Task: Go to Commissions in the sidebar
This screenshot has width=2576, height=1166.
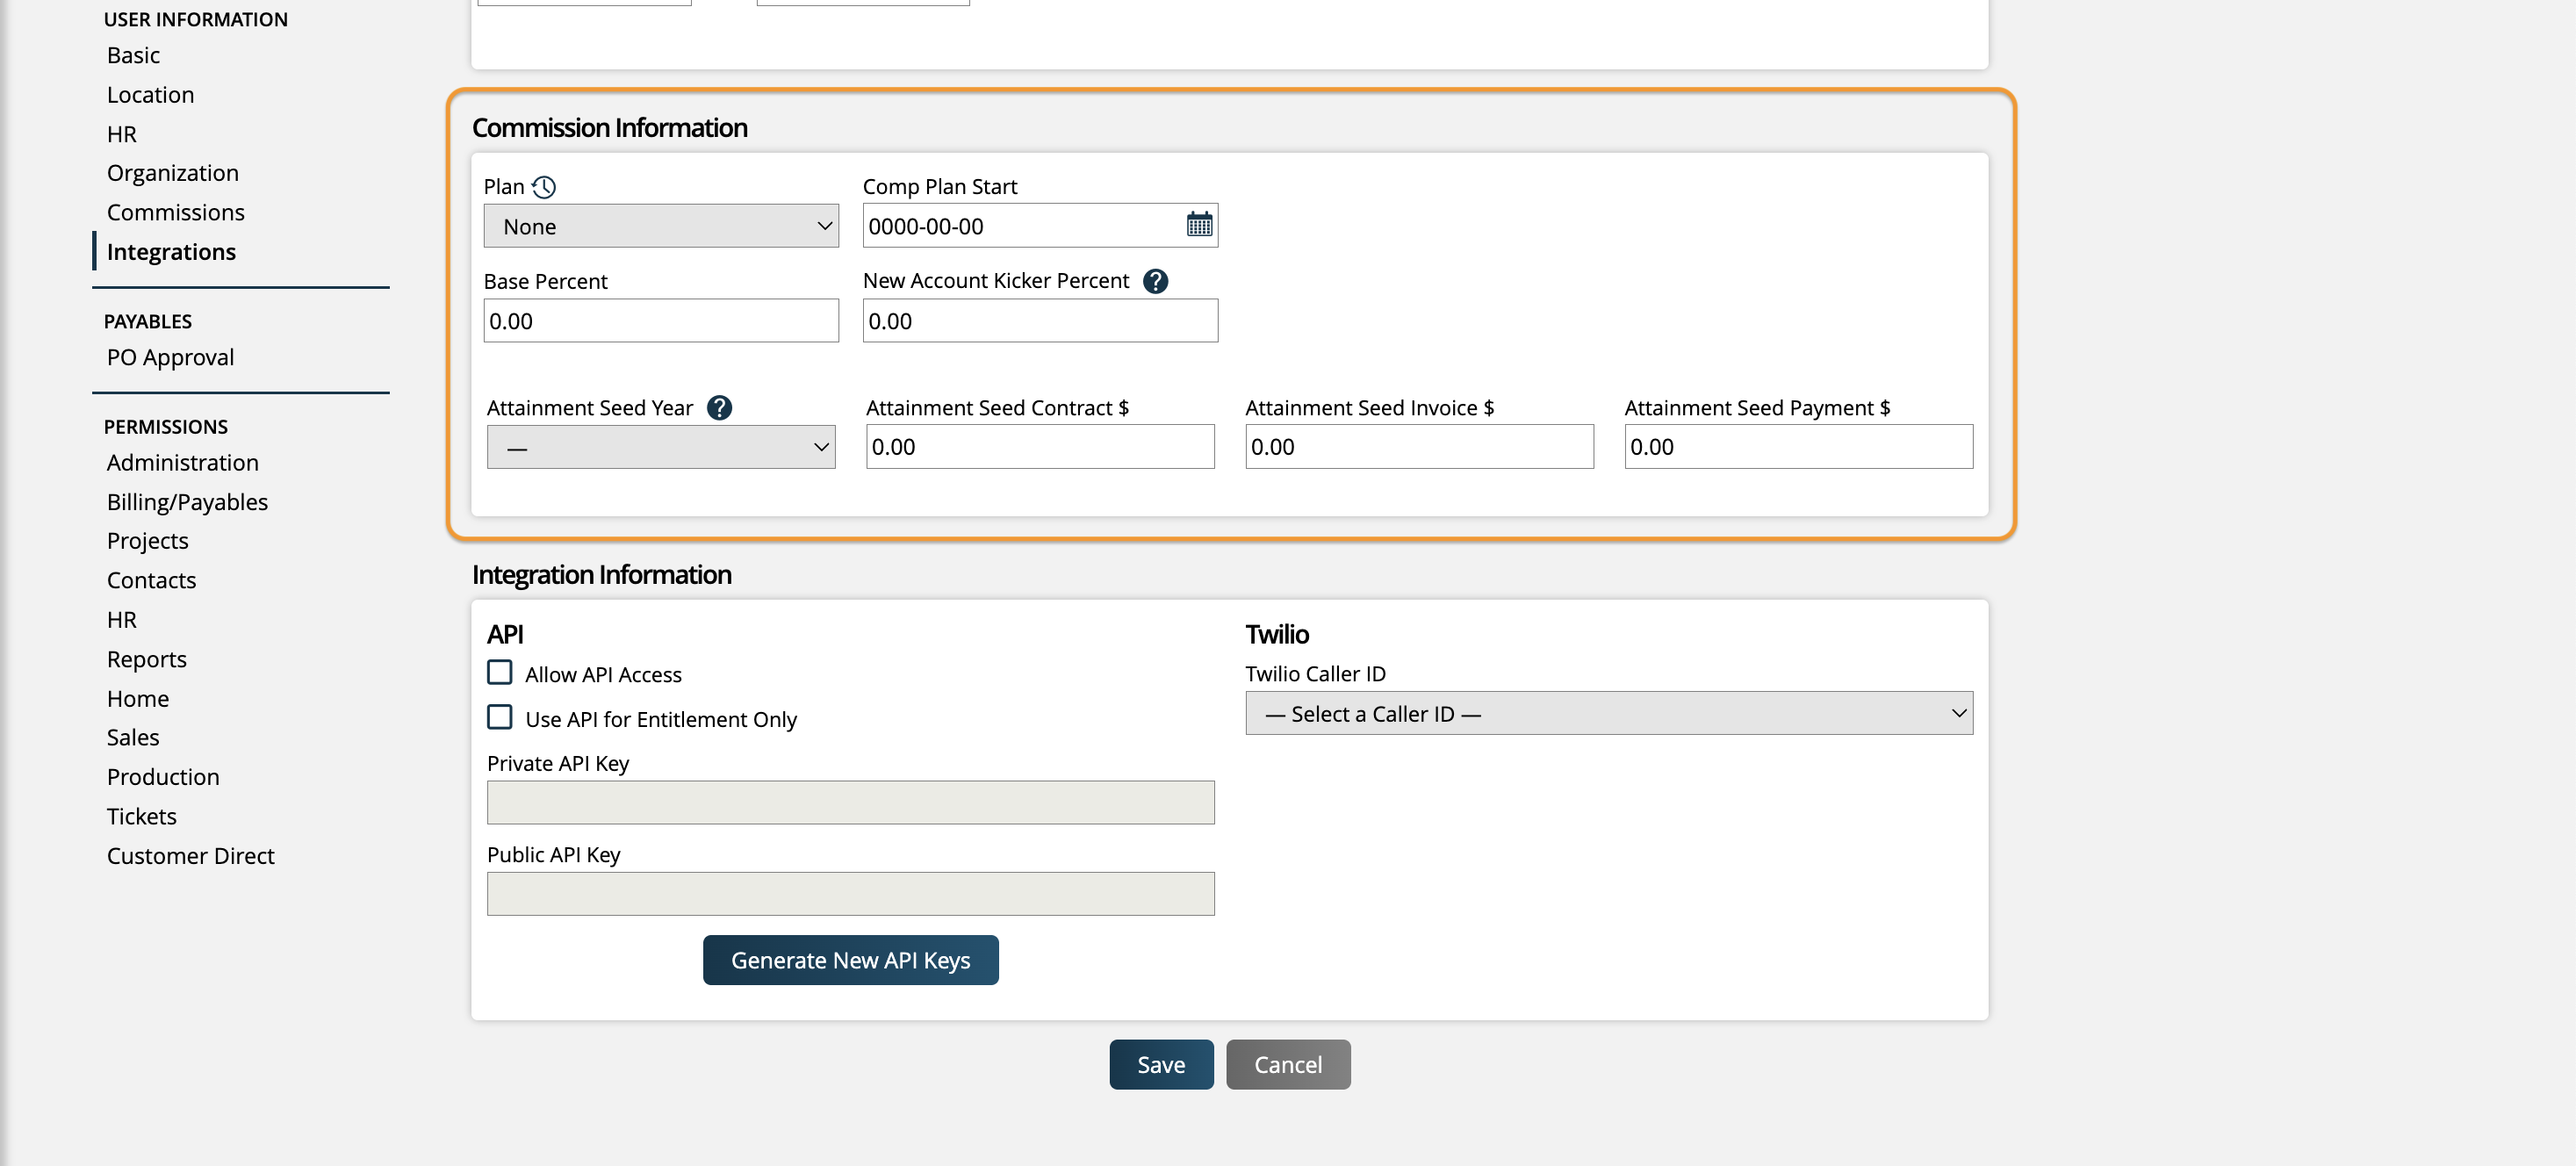Action: coord(175,212)
